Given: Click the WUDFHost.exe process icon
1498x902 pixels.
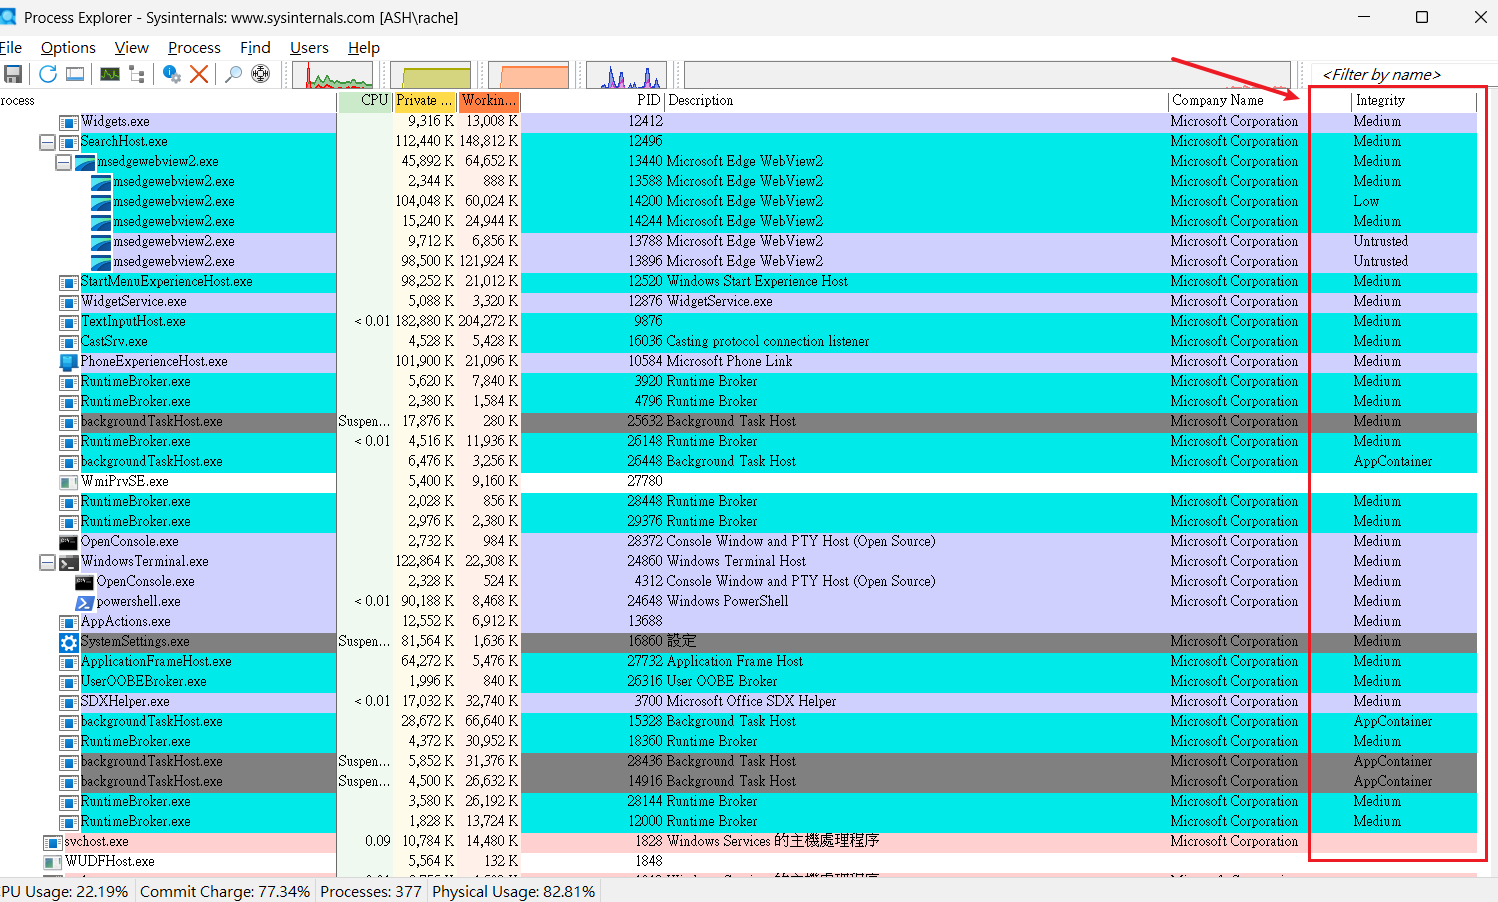Looking at the screenshot, I should [53, 862].
